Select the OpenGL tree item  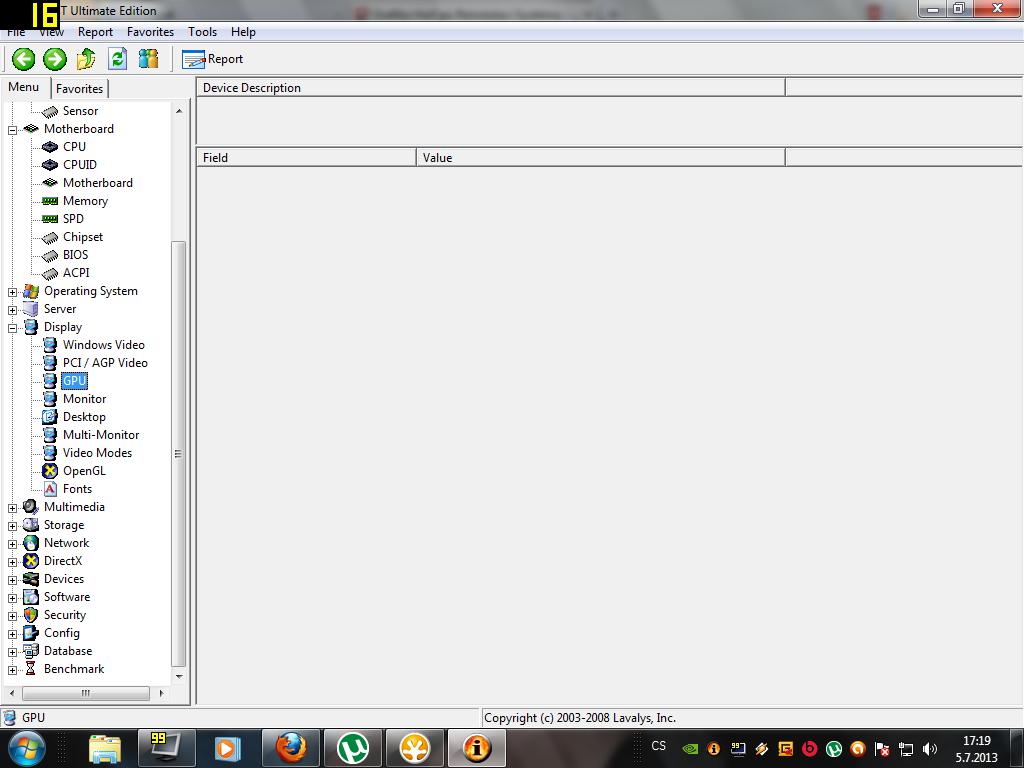point(84,471)
